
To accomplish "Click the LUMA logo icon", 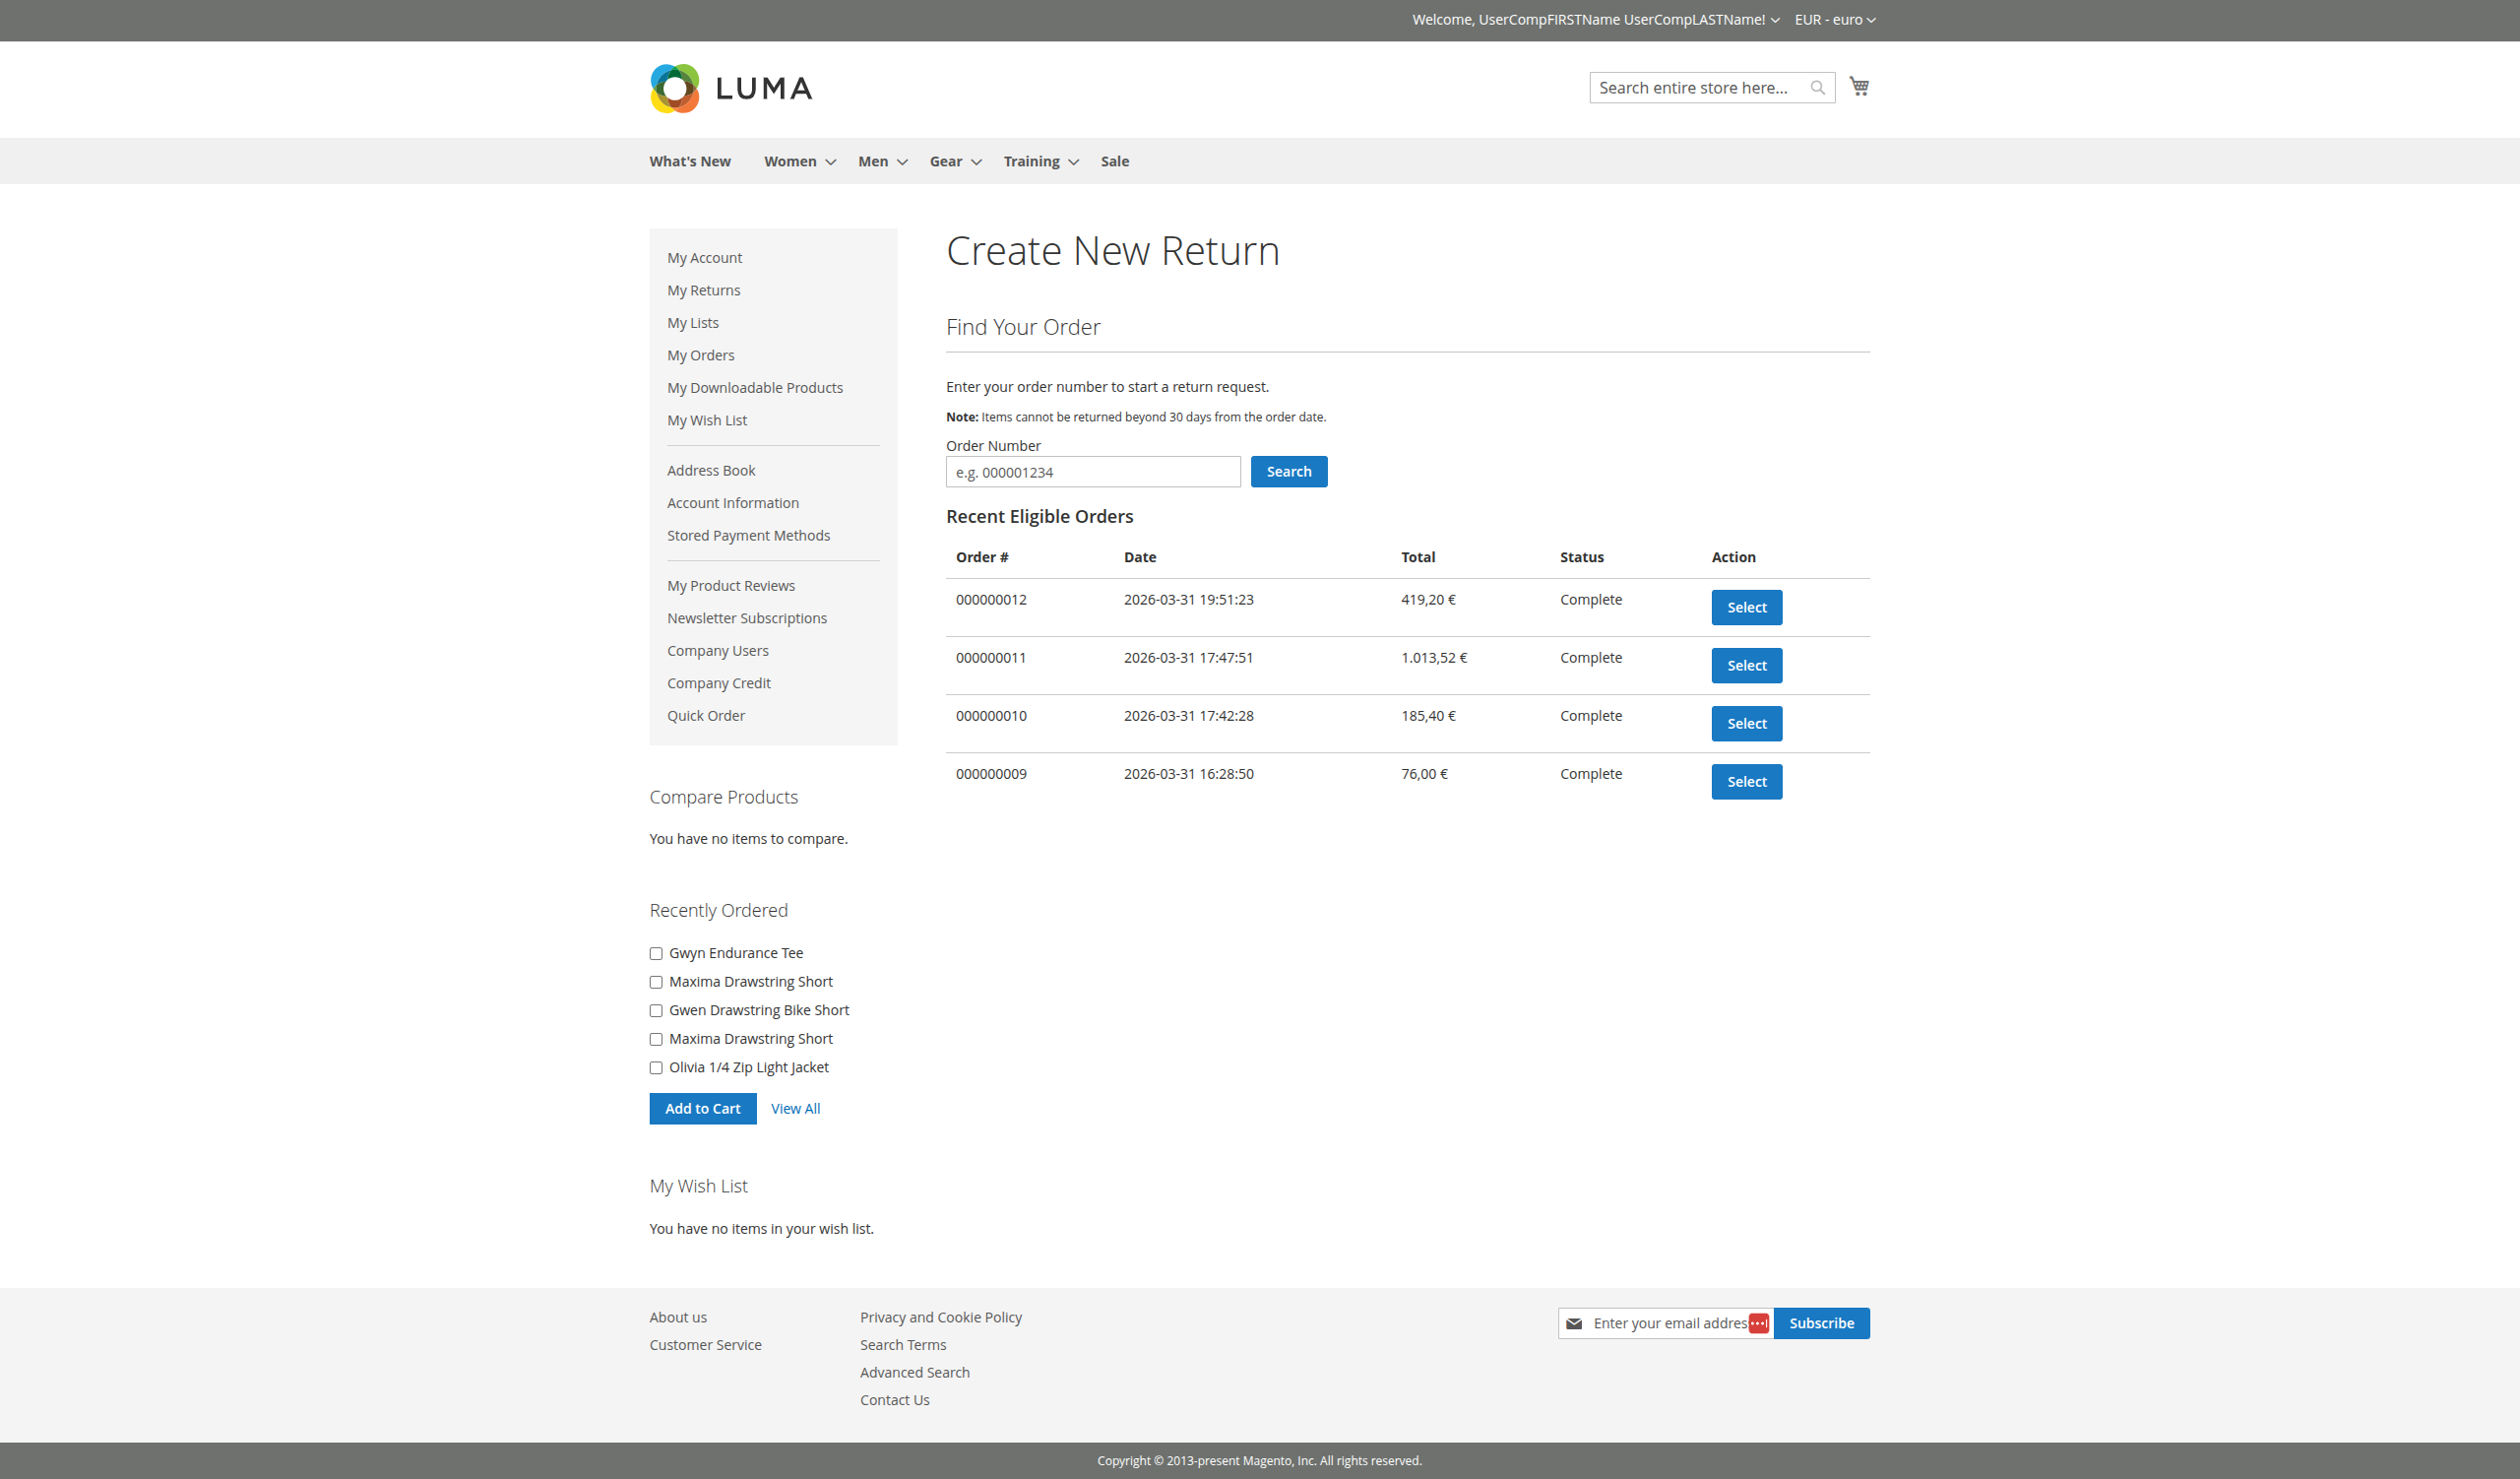I will (675, 89).
